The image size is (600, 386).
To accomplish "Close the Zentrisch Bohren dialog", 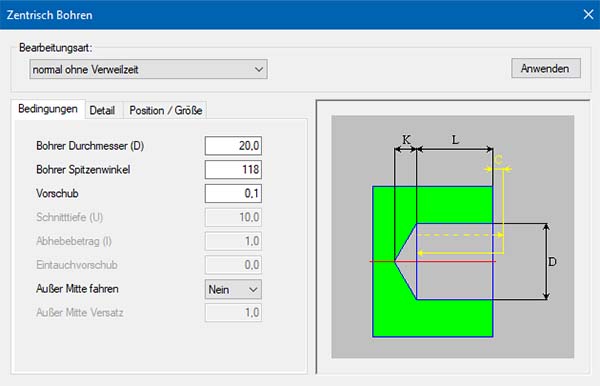I will 588,15.
